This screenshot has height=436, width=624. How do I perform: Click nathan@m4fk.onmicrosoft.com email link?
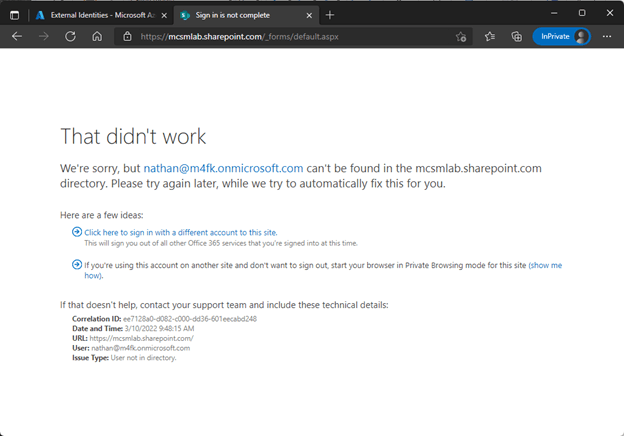tap(223, 168)
